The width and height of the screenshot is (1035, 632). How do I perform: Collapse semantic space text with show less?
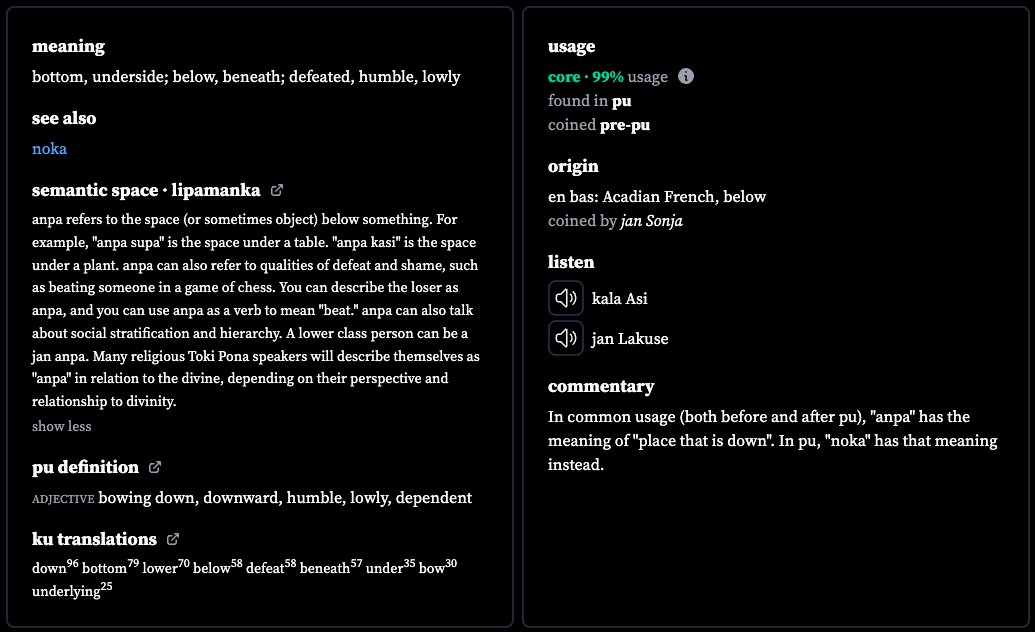[61, 426]
